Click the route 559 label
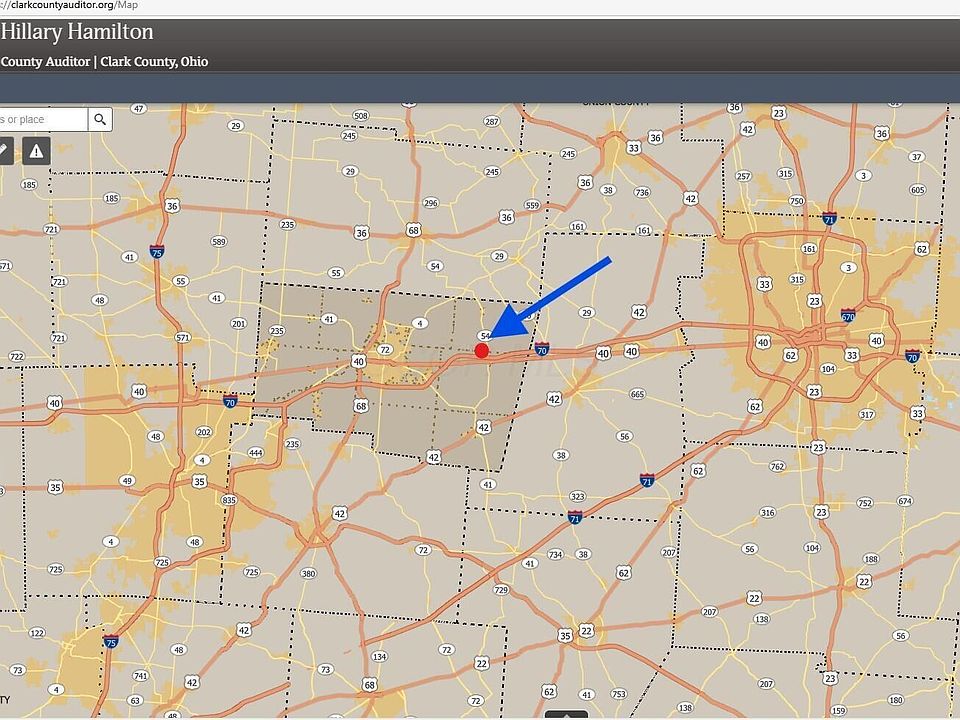This screenshot has width=960, height=720. pyautogui.click(x=533, y=205)
